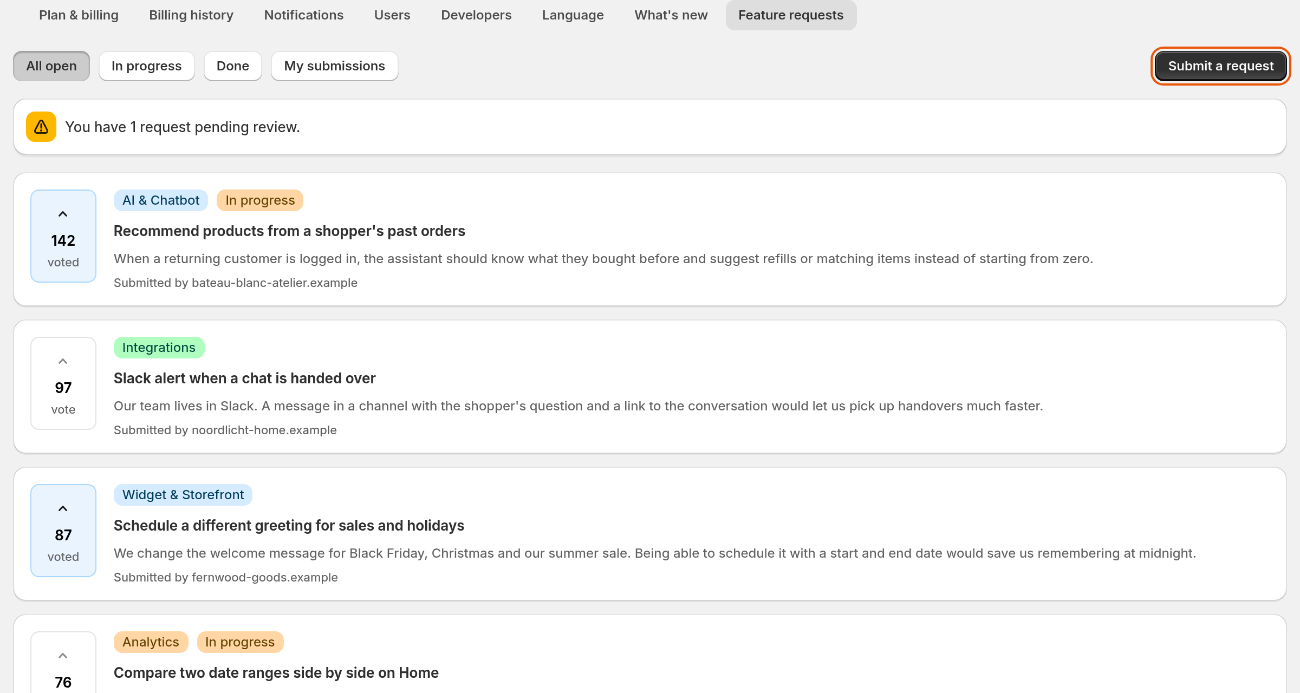Click the Widget & Storefront tag
This screenshot has height=693, width=1300.
(183, 495)
